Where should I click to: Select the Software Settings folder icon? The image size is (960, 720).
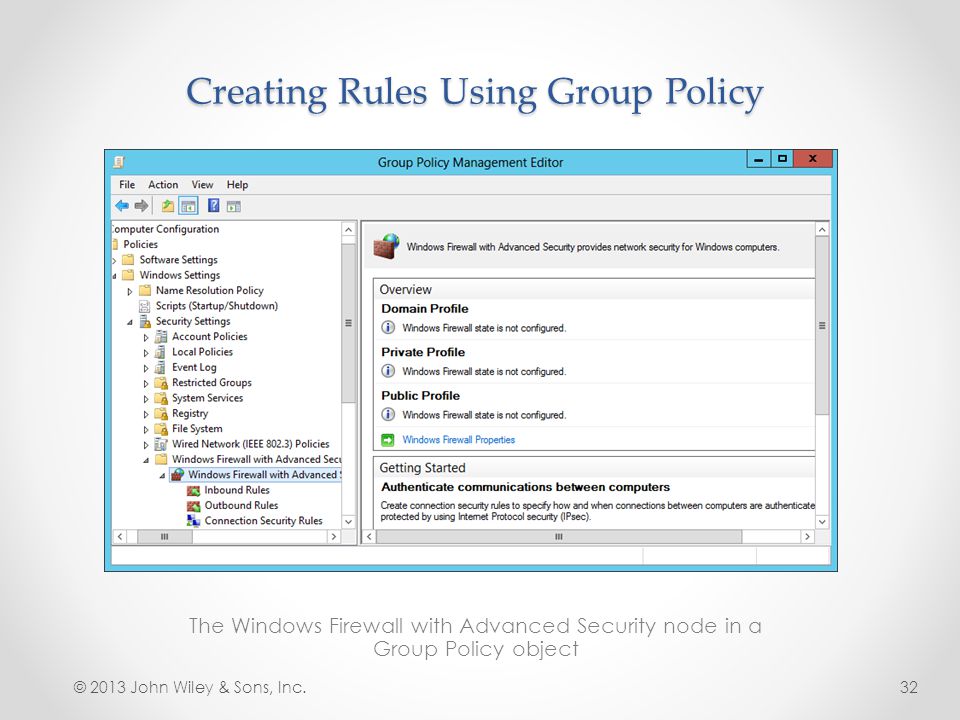tap(128, 260)
